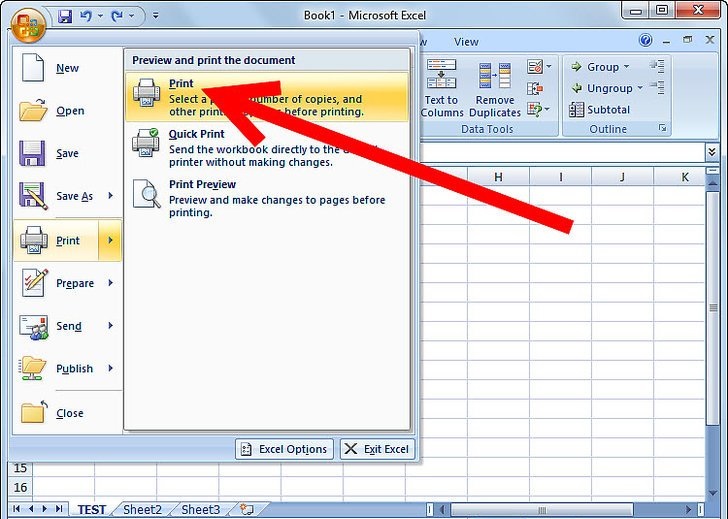Expand the Prepare submenu arrow
The image size is (728, 519).
110,283
